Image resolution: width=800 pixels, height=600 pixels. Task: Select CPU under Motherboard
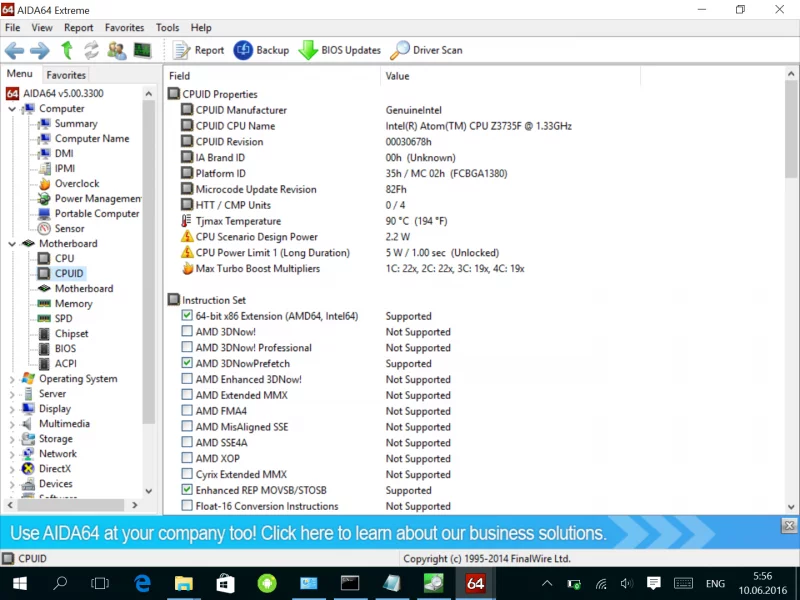(x=64, y=259)
